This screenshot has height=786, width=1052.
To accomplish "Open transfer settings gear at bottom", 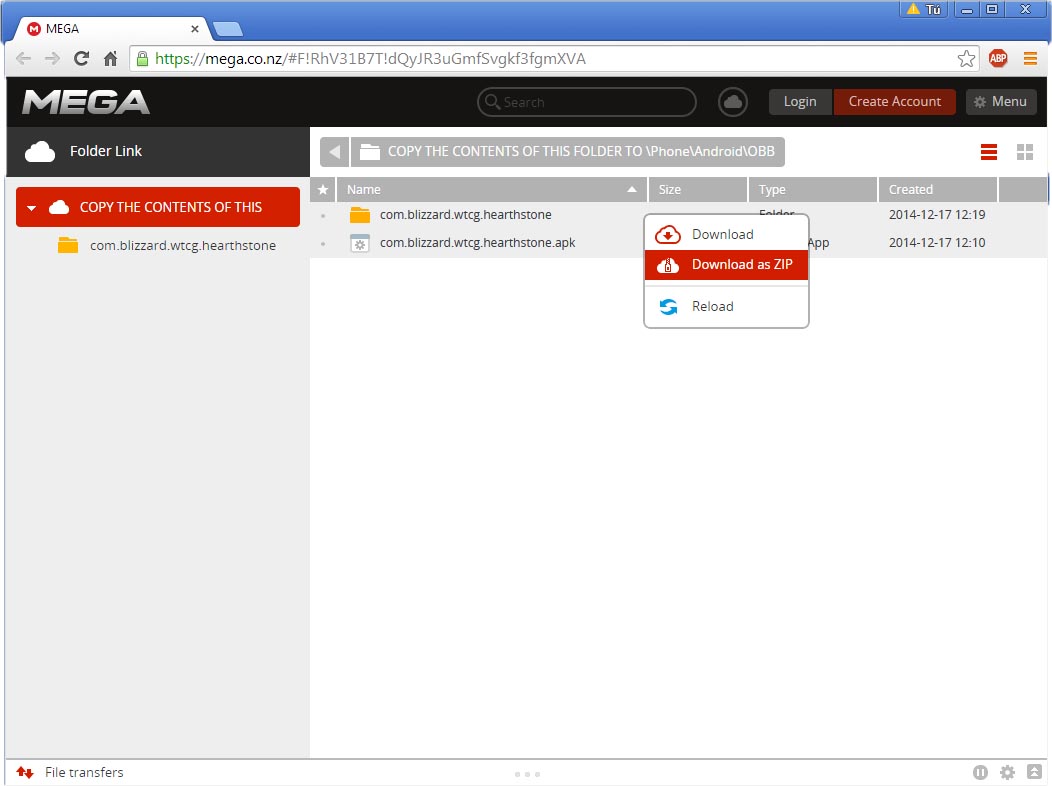I will pyautogui.click(x=1007, y=773).
